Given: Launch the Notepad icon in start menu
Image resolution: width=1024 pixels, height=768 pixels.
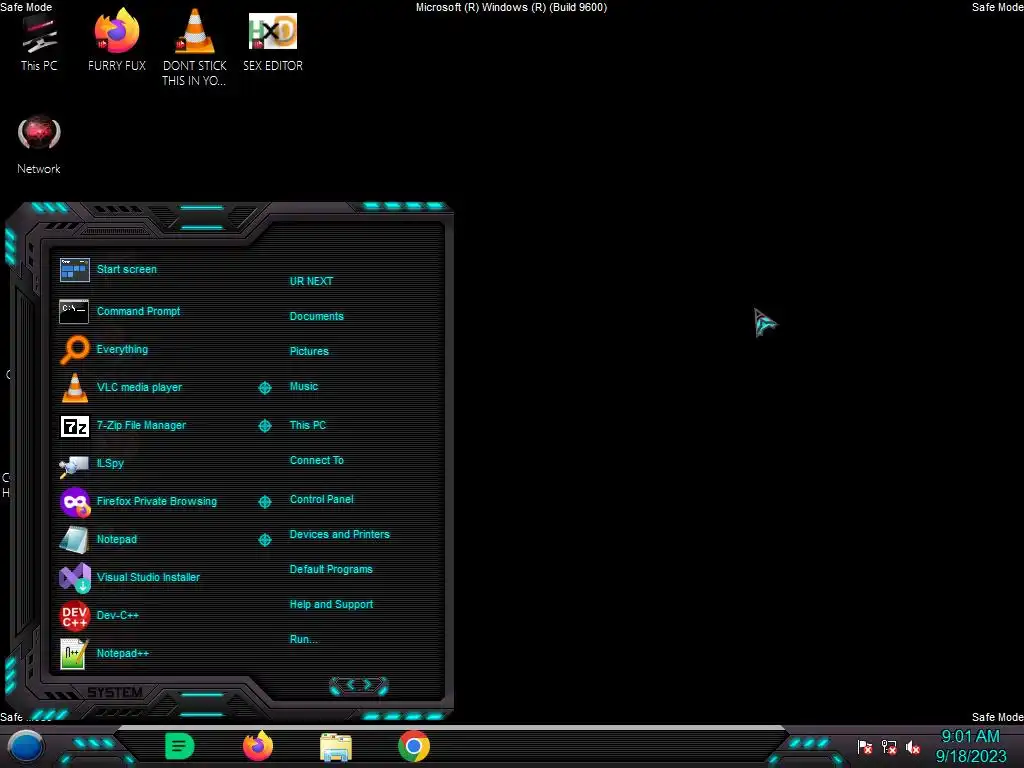Looking at the screenshot, I should tap(74, 540).
